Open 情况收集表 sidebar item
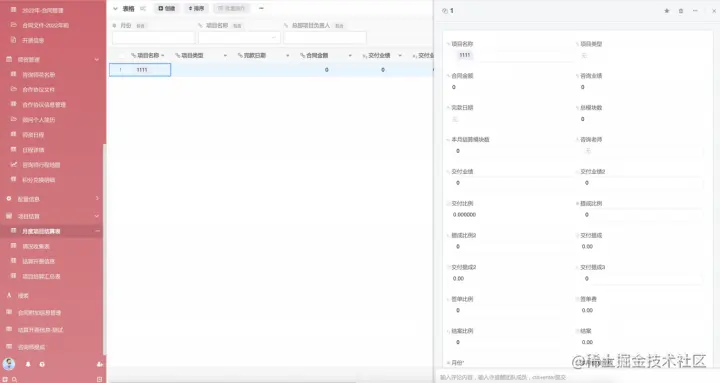This screenshot has width=720, height=383. point(36,247)
